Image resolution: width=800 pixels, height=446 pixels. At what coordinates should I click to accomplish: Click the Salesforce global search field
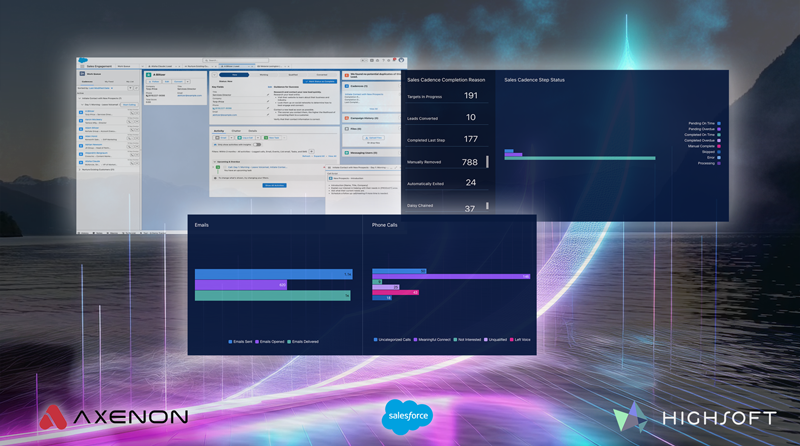click(236, 60)
